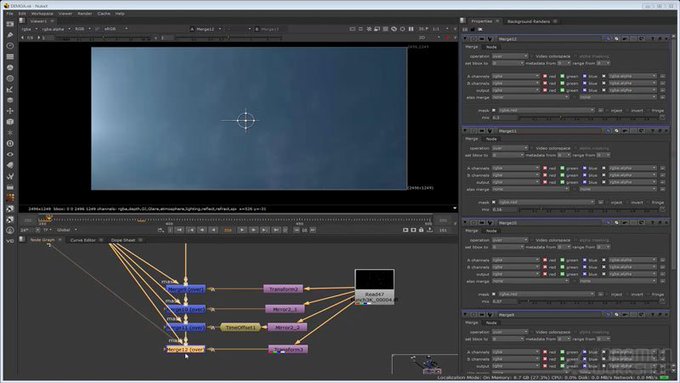Open the Draw nodes toolbar icon

[10, 35]
